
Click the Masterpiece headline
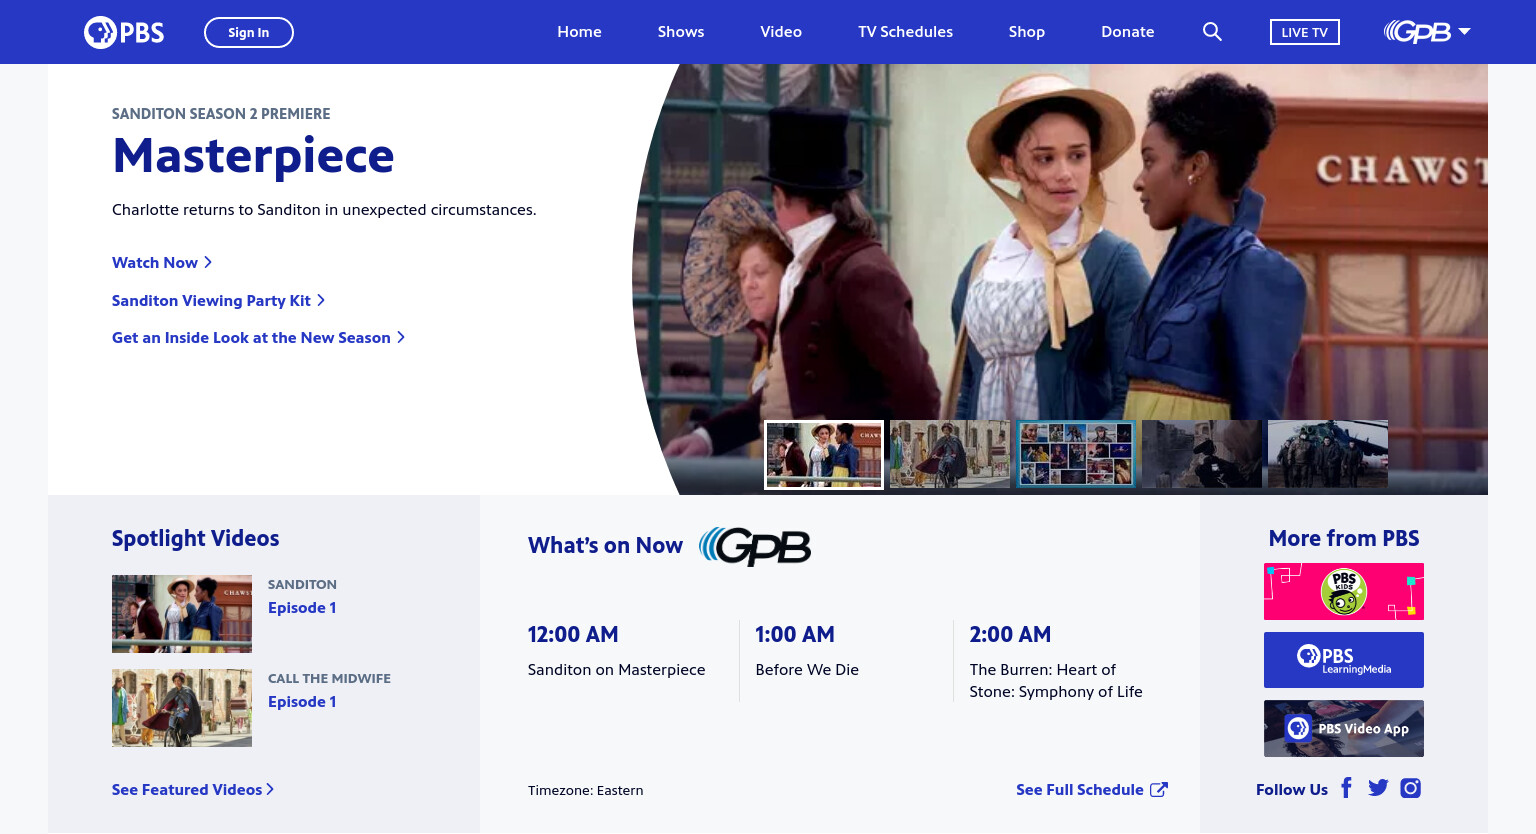tap(253, 156)
